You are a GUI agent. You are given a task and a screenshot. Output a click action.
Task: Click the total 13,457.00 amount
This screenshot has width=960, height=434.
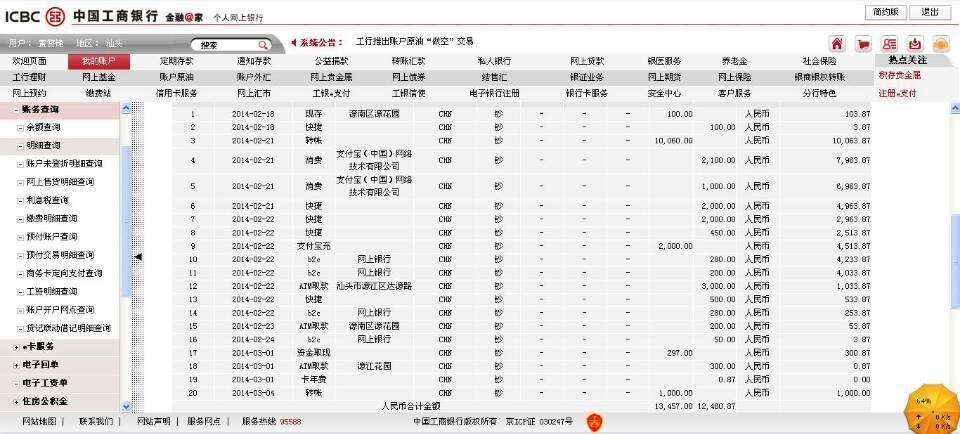point(673,406)
